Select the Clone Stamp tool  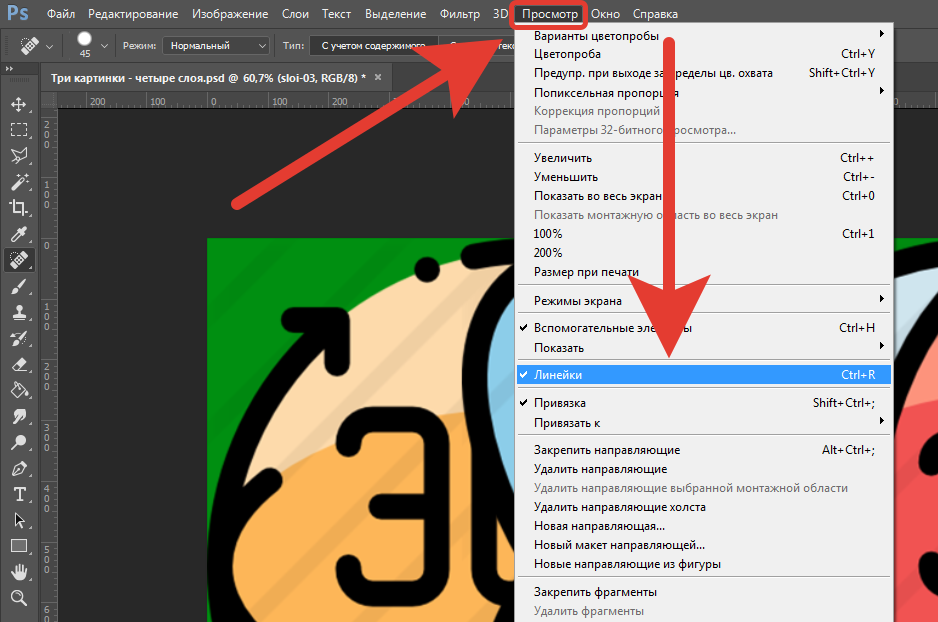pyautogui.click(x=19, y=312)
